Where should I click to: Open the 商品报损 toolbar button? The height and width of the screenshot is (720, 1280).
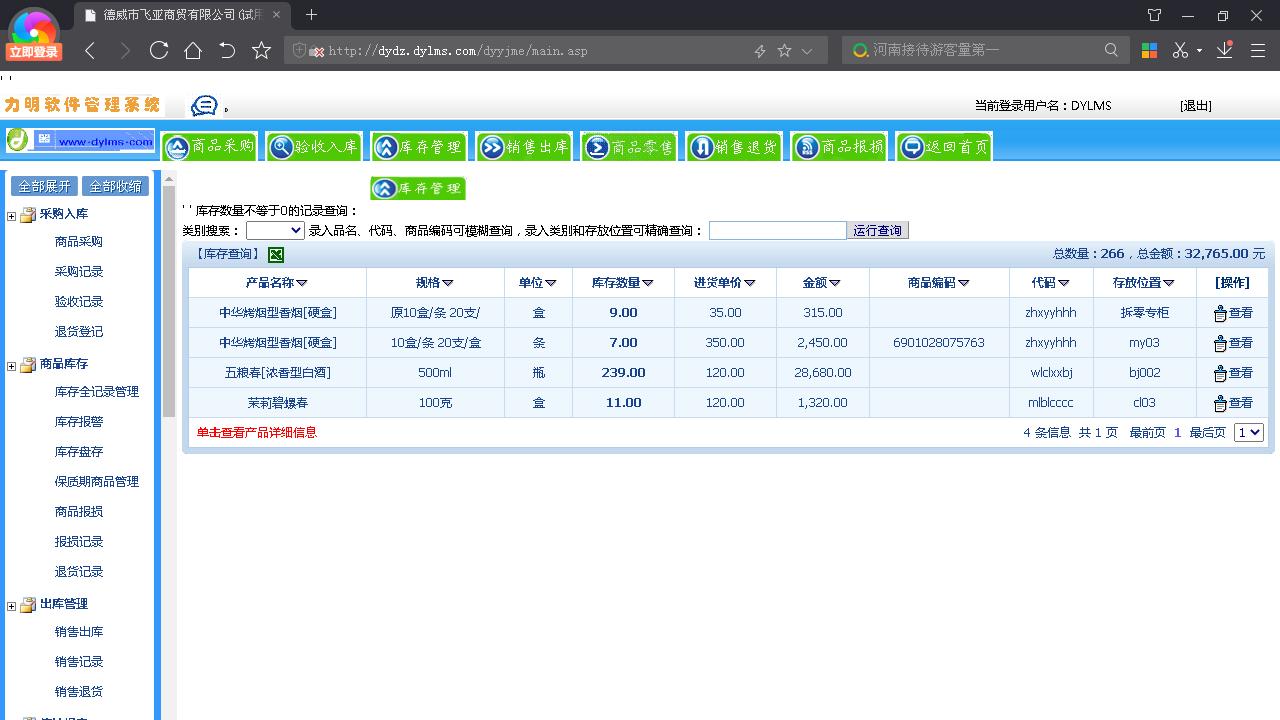coord(839,147)
